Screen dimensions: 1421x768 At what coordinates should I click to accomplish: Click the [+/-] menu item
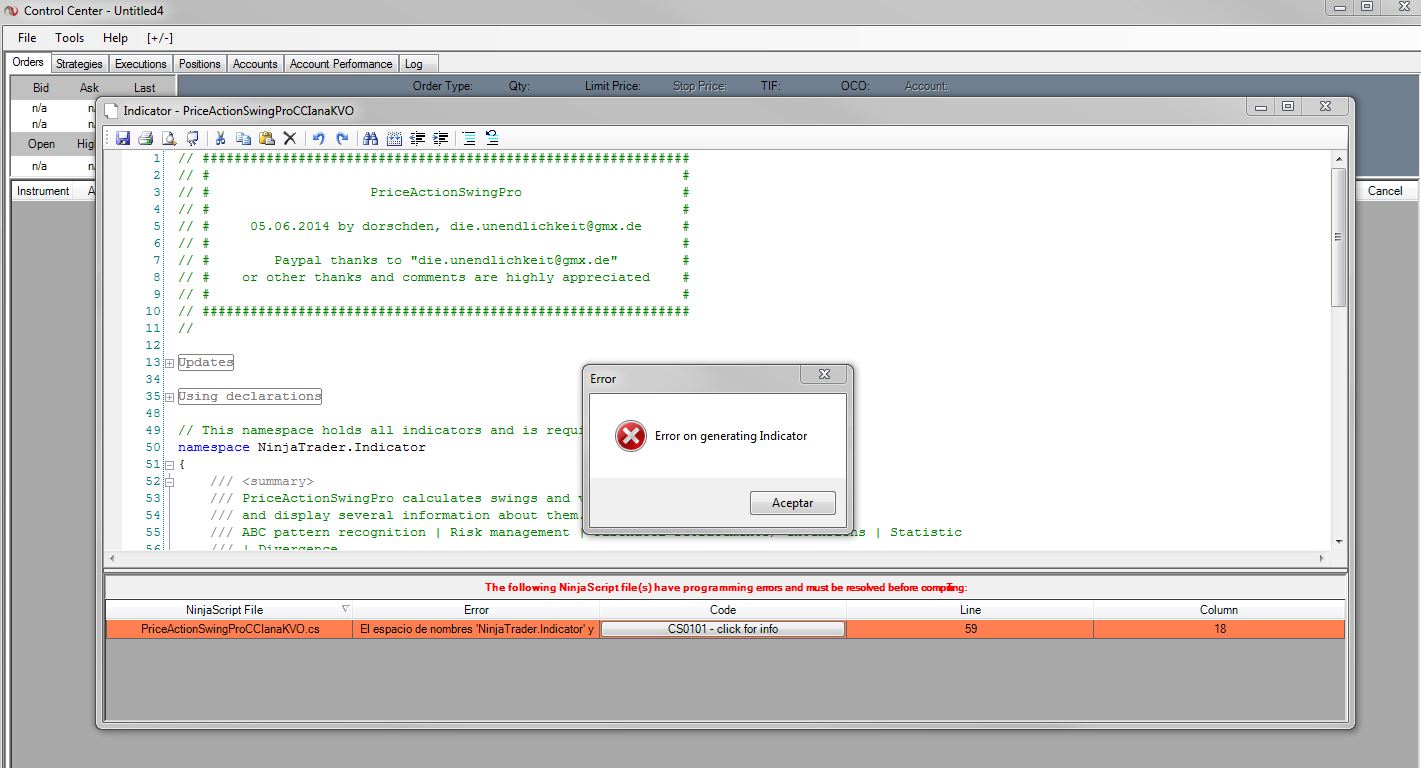tap(160, 38)
